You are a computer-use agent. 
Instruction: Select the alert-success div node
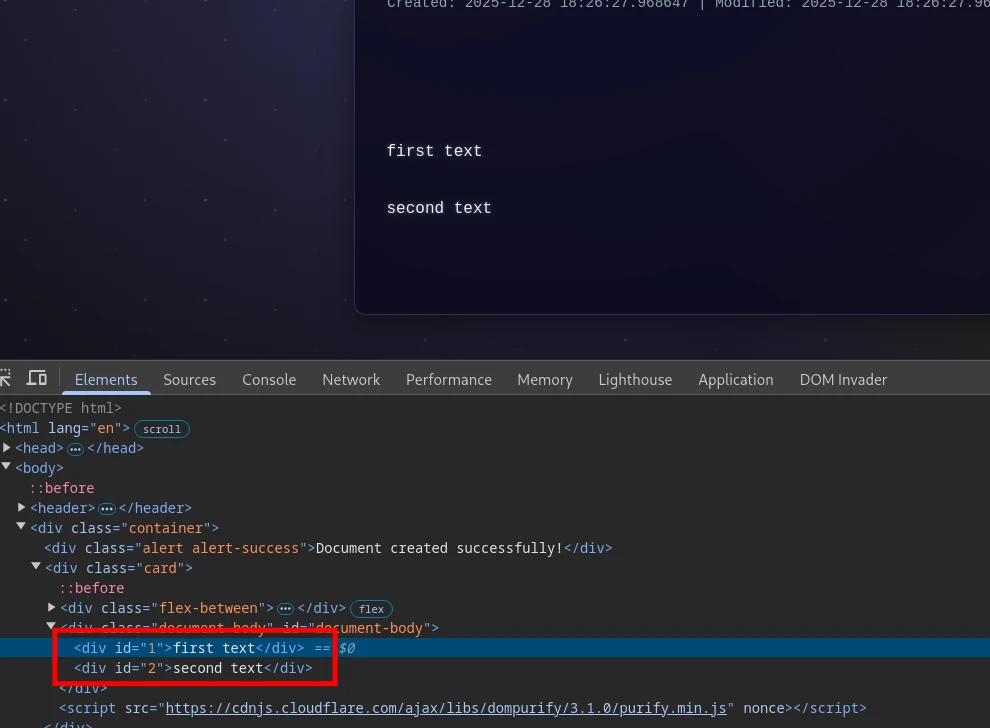328,548
